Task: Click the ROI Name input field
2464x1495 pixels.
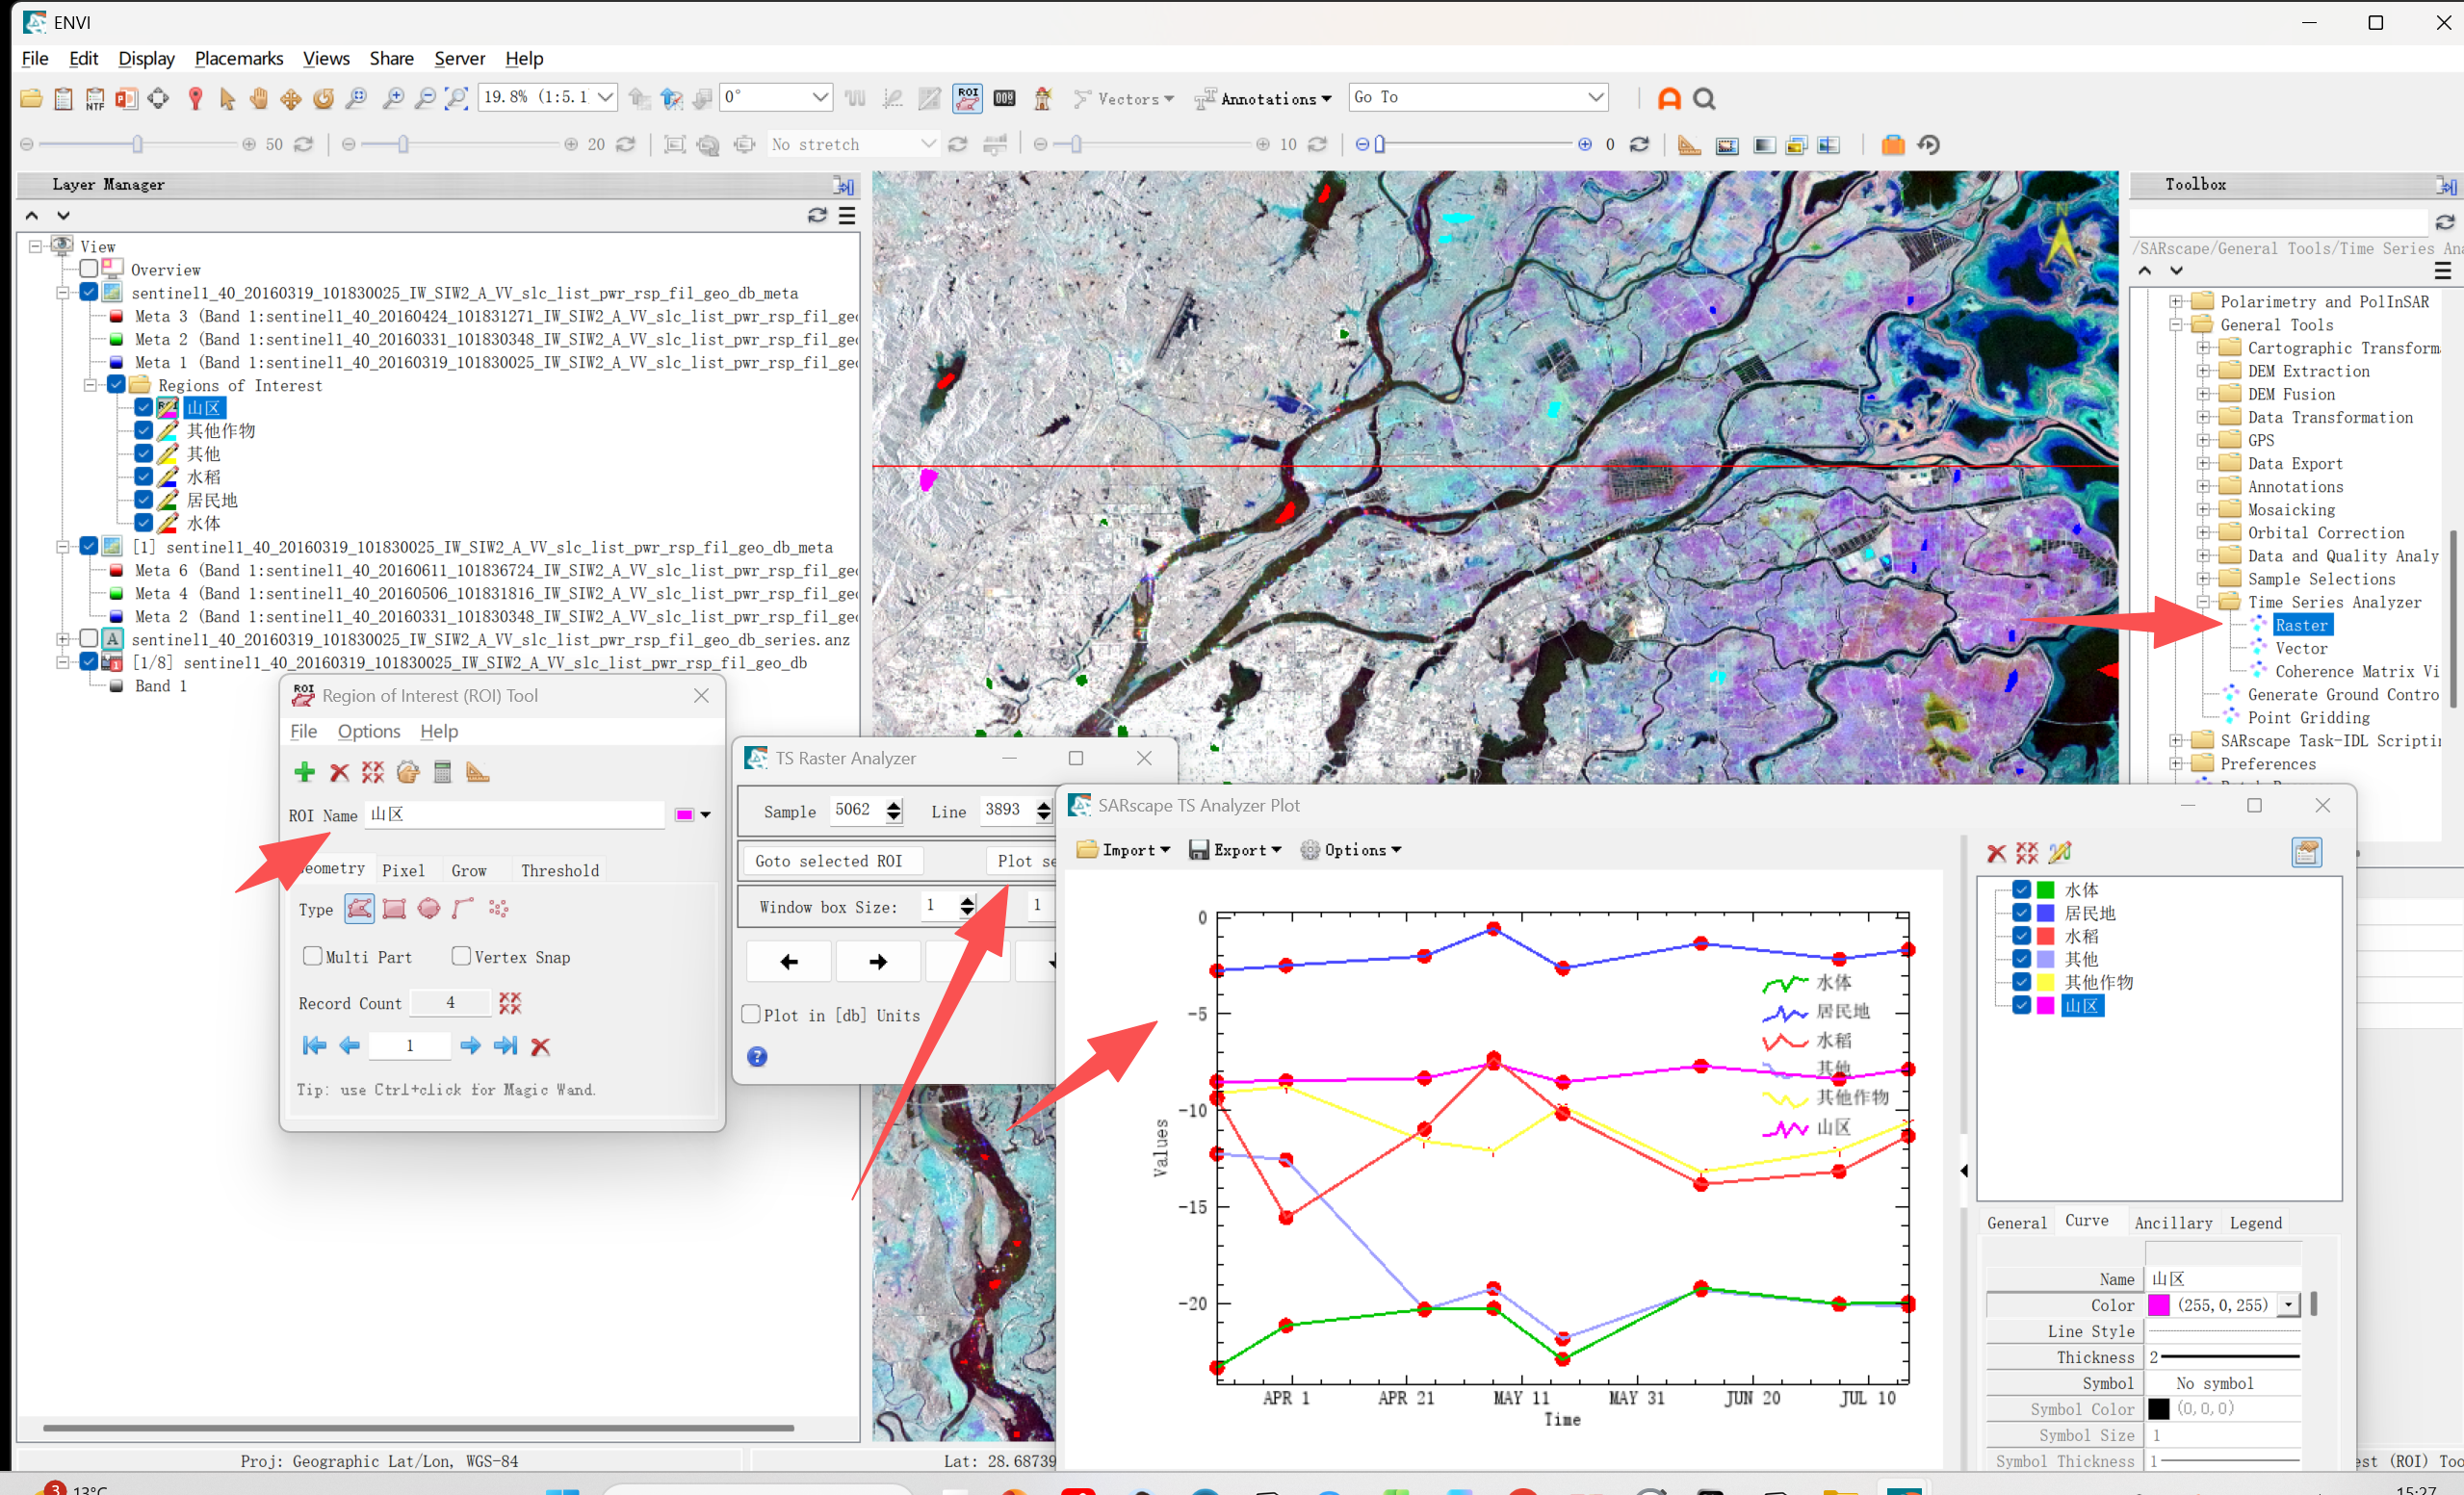Action: pyautogui.click(x=514, y=814)
